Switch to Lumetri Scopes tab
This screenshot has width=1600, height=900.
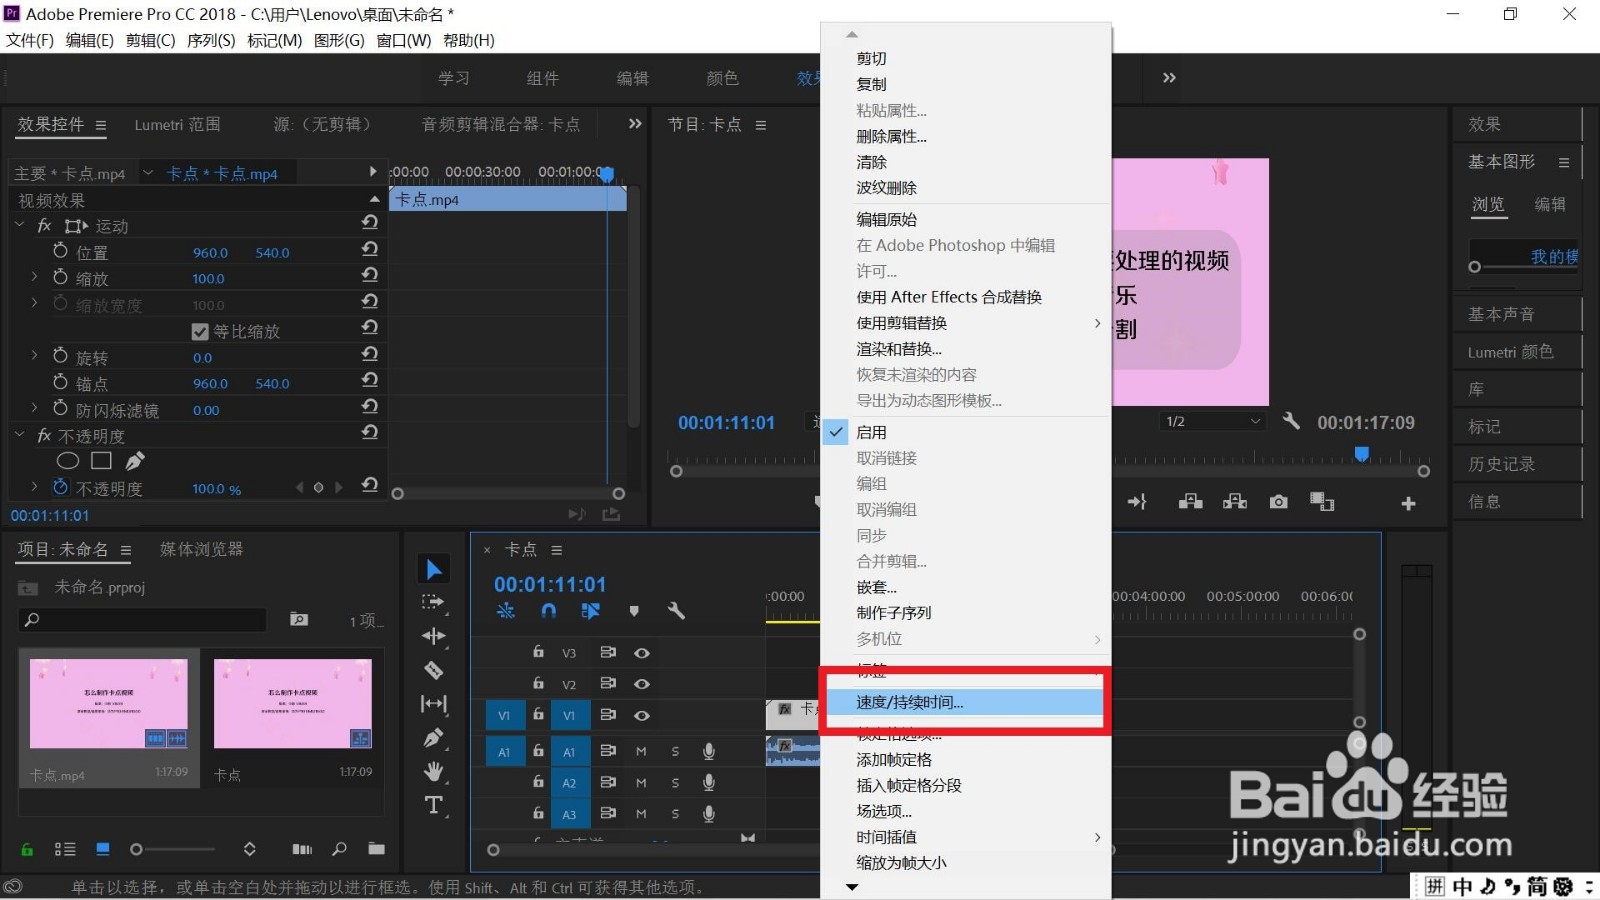pos(177,125)
